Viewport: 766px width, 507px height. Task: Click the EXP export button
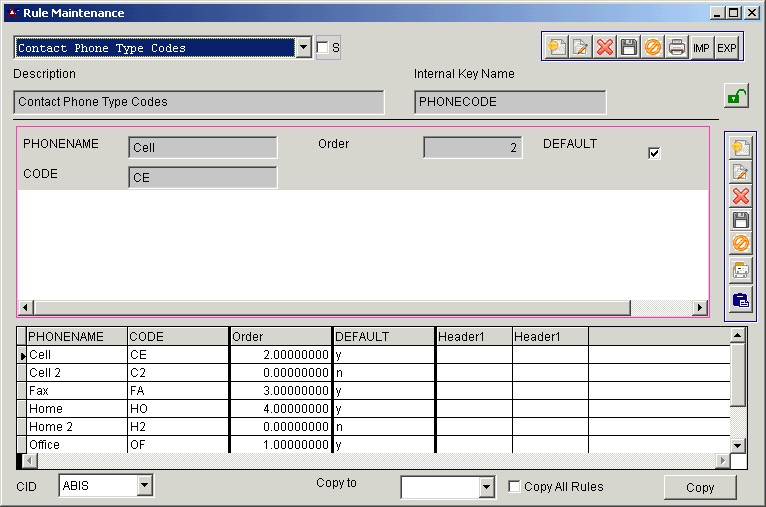[727, 47]
